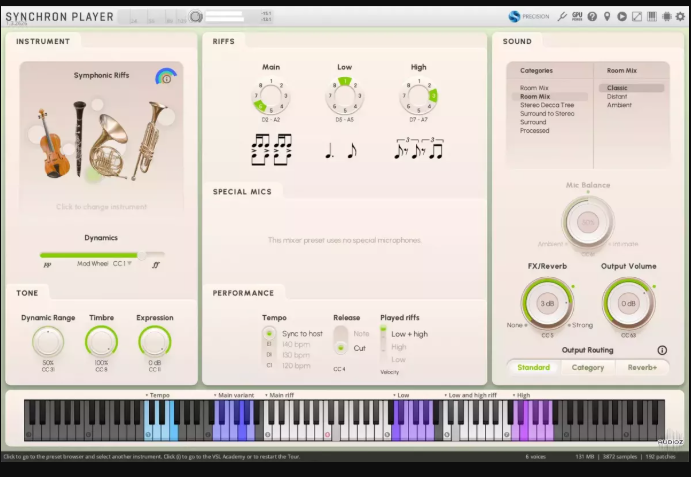Image resolution: width=691 pixels, height=477 pixels.
Task: Click the Low riff selector dial
Action: point(345,96)
